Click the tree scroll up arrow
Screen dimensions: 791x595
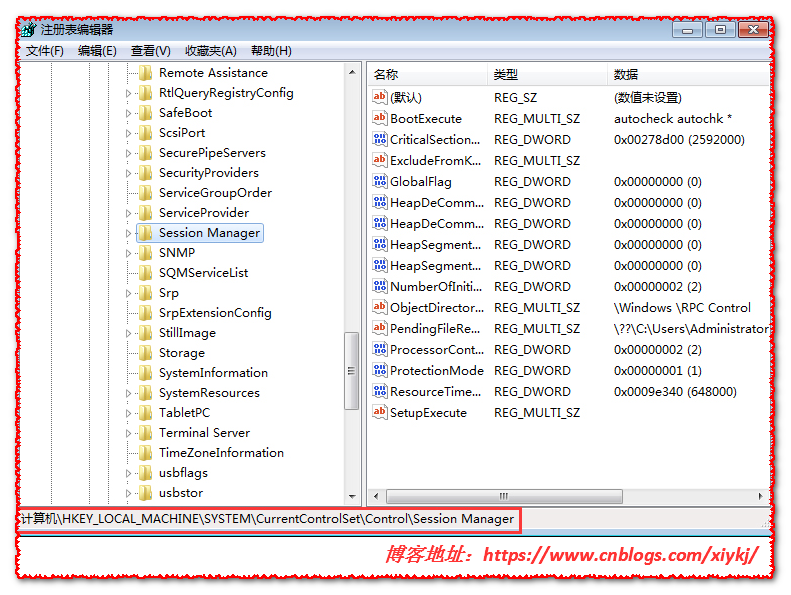click(352, 72)
